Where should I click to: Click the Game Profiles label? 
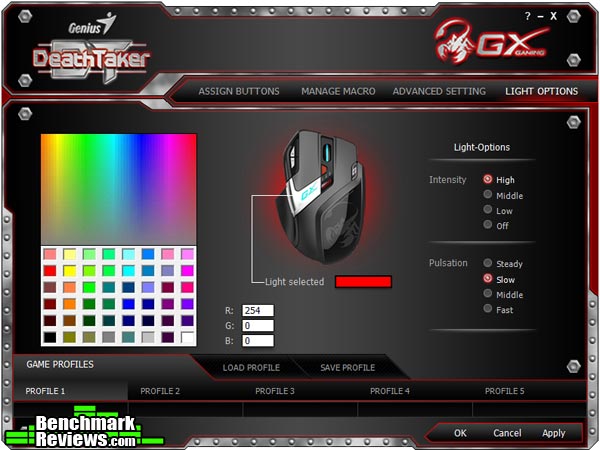(x=60, y=364)
